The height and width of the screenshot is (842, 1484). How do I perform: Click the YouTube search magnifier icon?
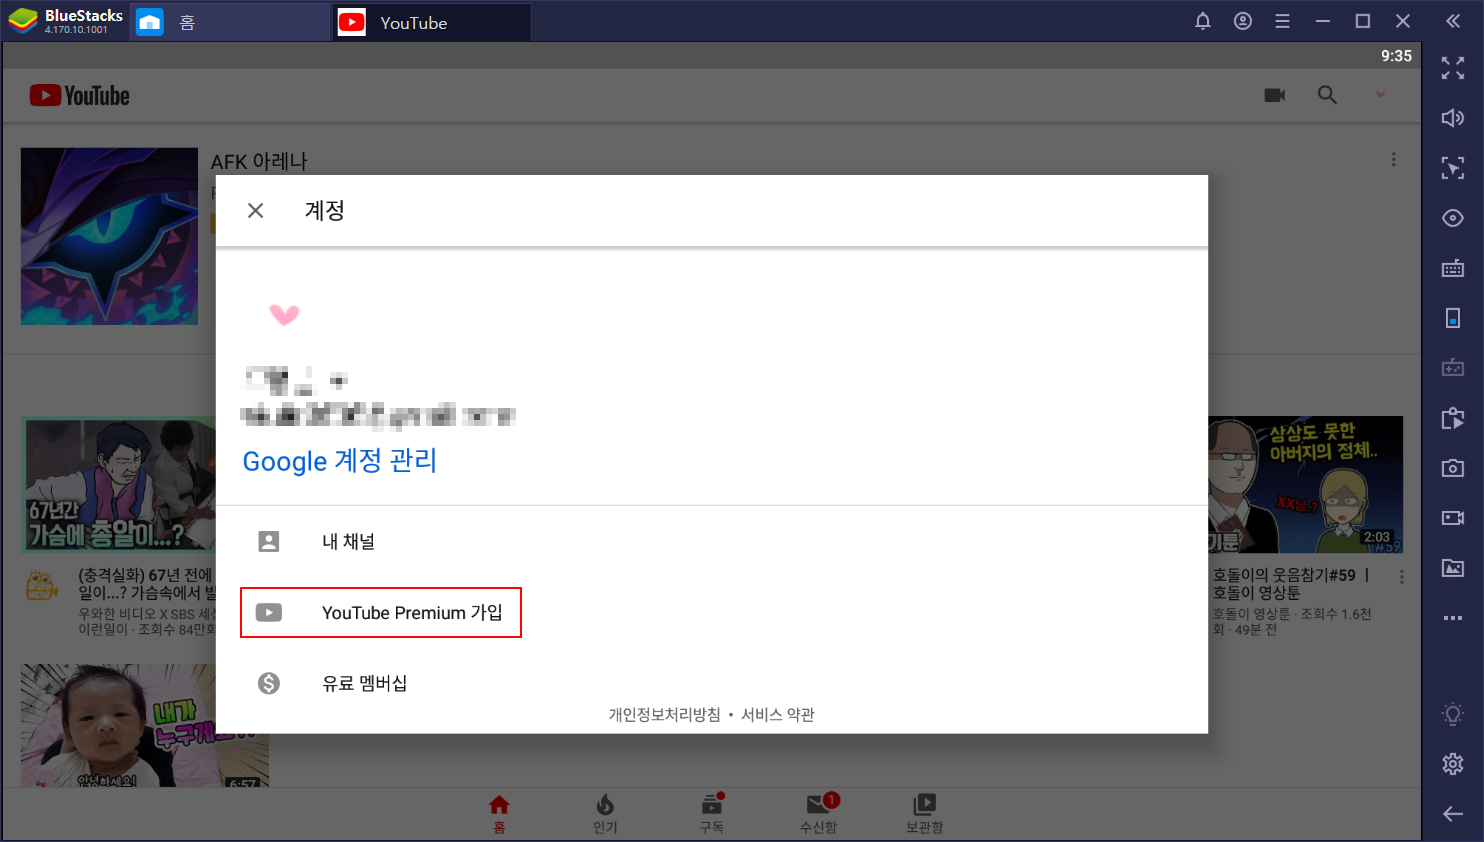(1327, 95)
